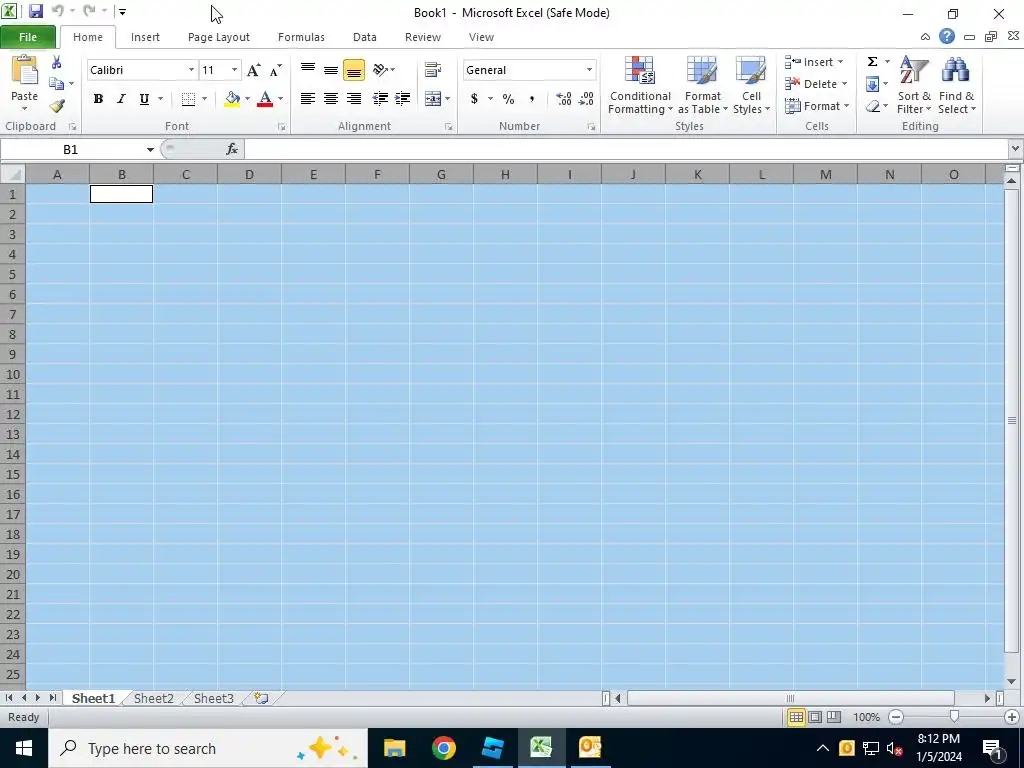Toggle Bold formatting
The width and height of the screenshot is (1024, 768).
[98, 99]
